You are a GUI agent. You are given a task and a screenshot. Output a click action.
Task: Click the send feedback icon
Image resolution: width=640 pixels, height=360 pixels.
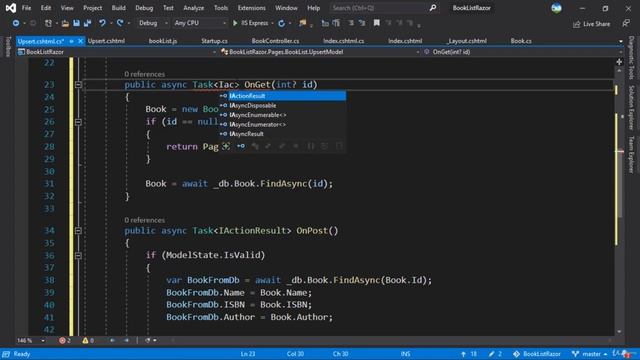coord(626,24)
